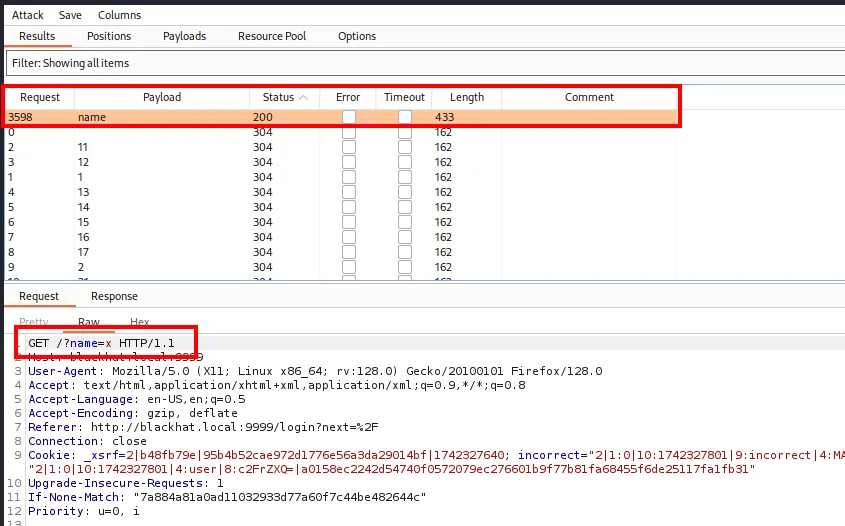The height and width of the screenshot is (526, 845).
Task: Click the Referer header line
Action: (203, 427)
